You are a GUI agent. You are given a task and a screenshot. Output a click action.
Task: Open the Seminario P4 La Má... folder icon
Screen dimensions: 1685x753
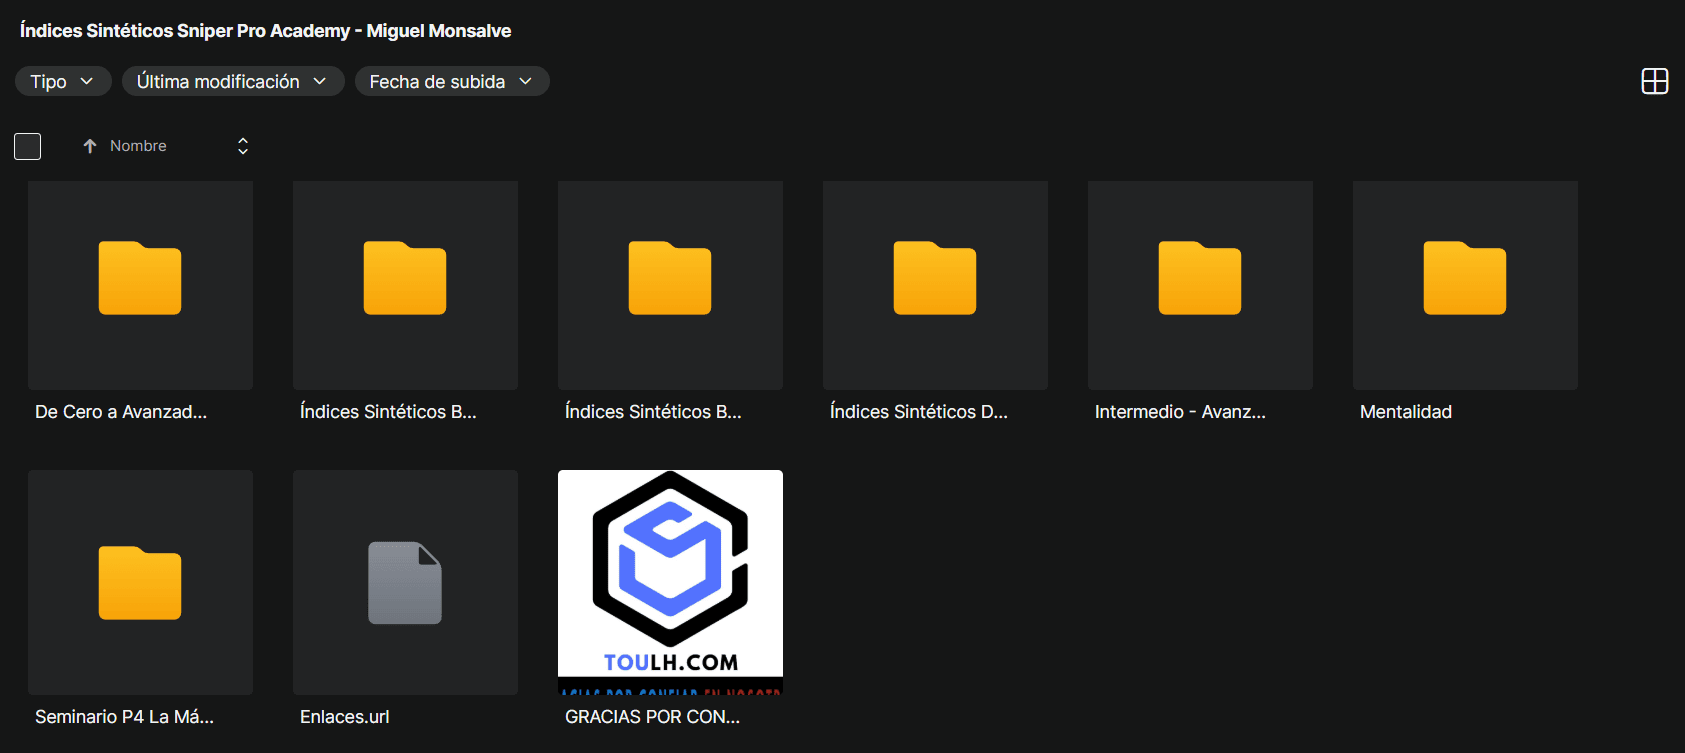pos(140,584)
